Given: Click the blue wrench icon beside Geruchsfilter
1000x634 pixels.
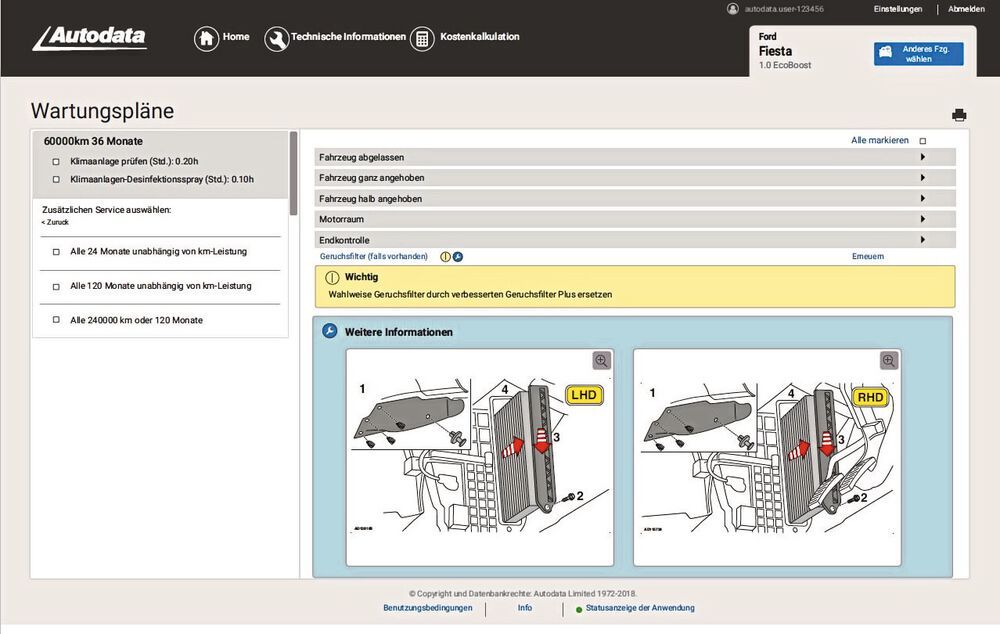Looking at the screenshot, I should click(458, 257).
